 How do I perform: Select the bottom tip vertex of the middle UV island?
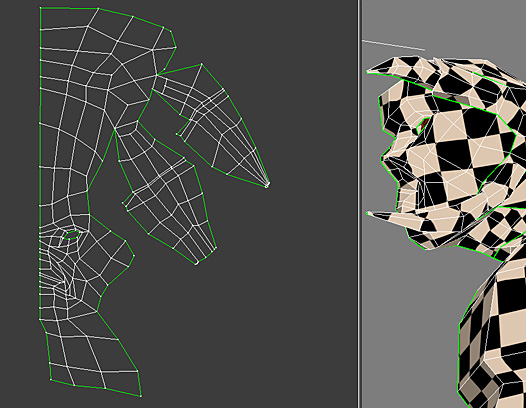(197, 263)
